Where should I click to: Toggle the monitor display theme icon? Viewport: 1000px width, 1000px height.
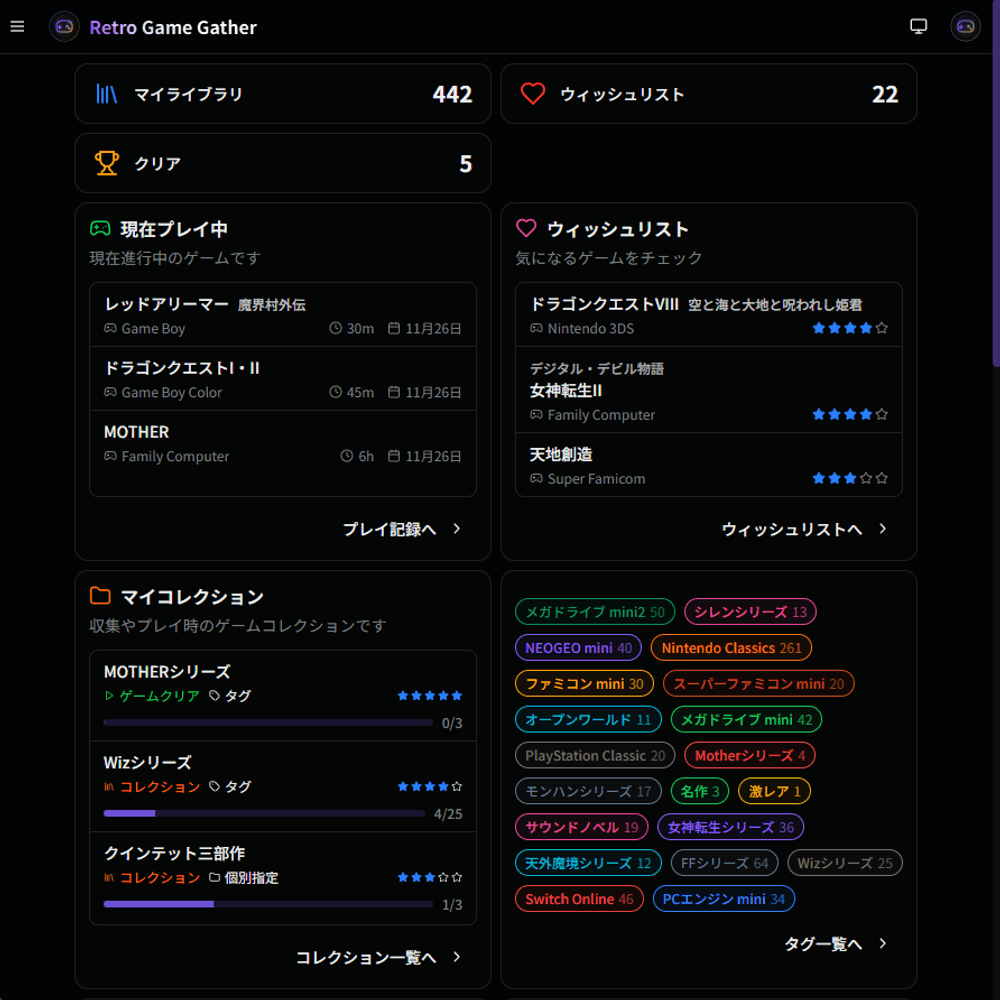(918, 27)
